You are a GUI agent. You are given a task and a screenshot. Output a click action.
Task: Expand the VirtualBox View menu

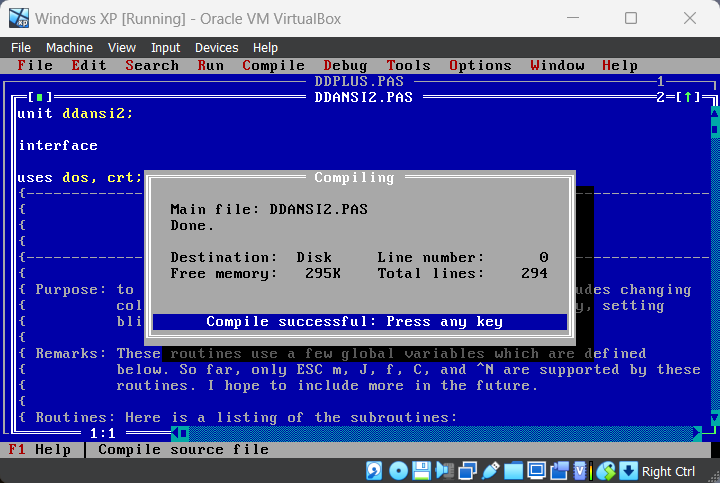click(x=122, y=48)
